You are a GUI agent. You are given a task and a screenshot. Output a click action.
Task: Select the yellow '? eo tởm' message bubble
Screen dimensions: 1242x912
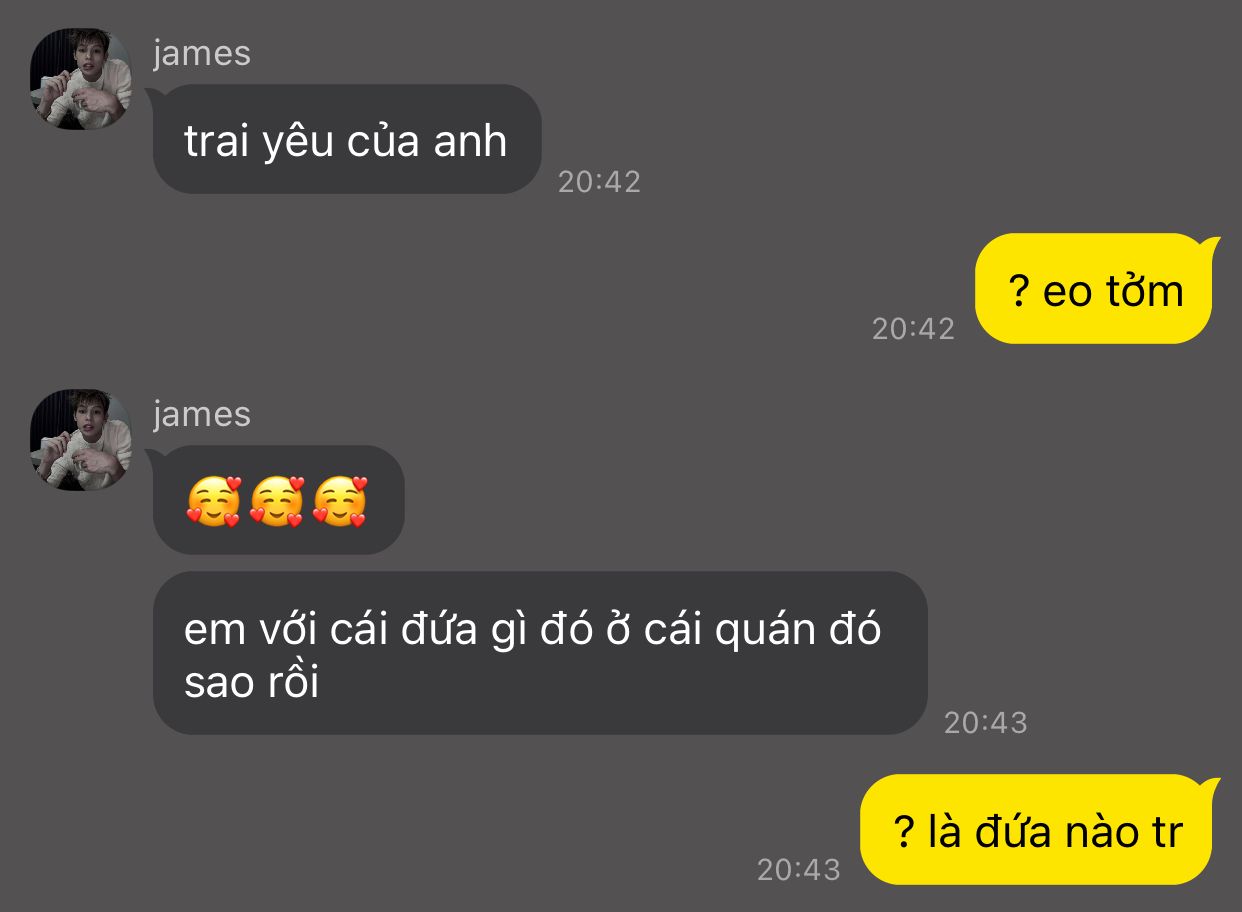(1096, 288)
